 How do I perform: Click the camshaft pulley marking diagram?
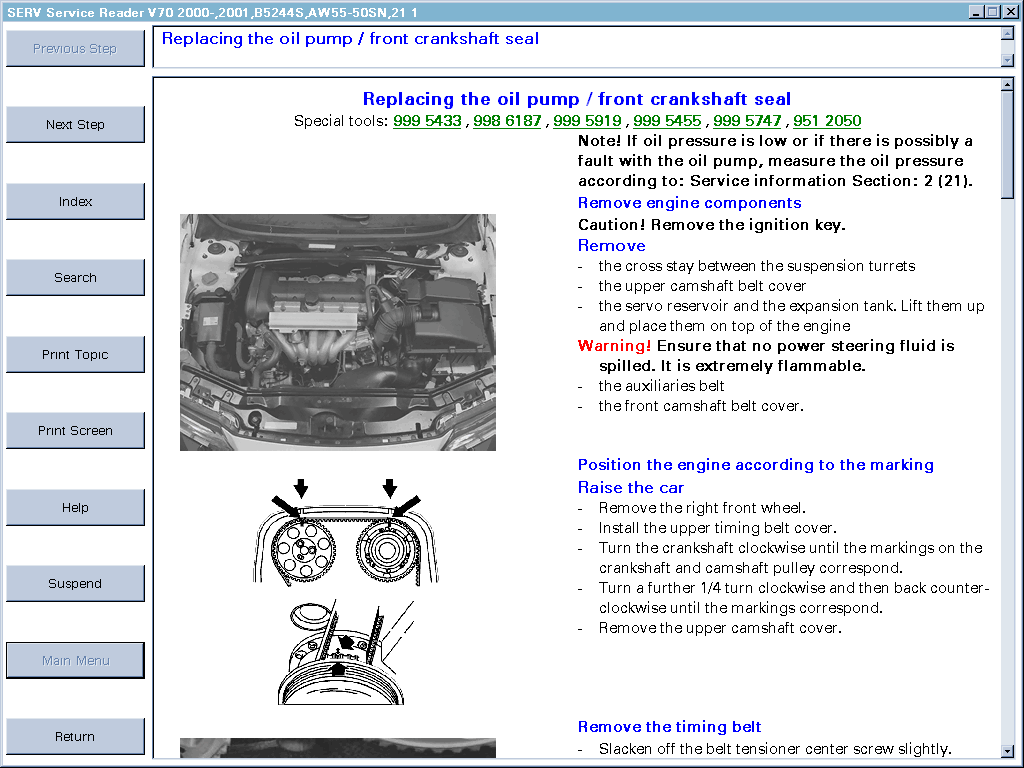345,532
